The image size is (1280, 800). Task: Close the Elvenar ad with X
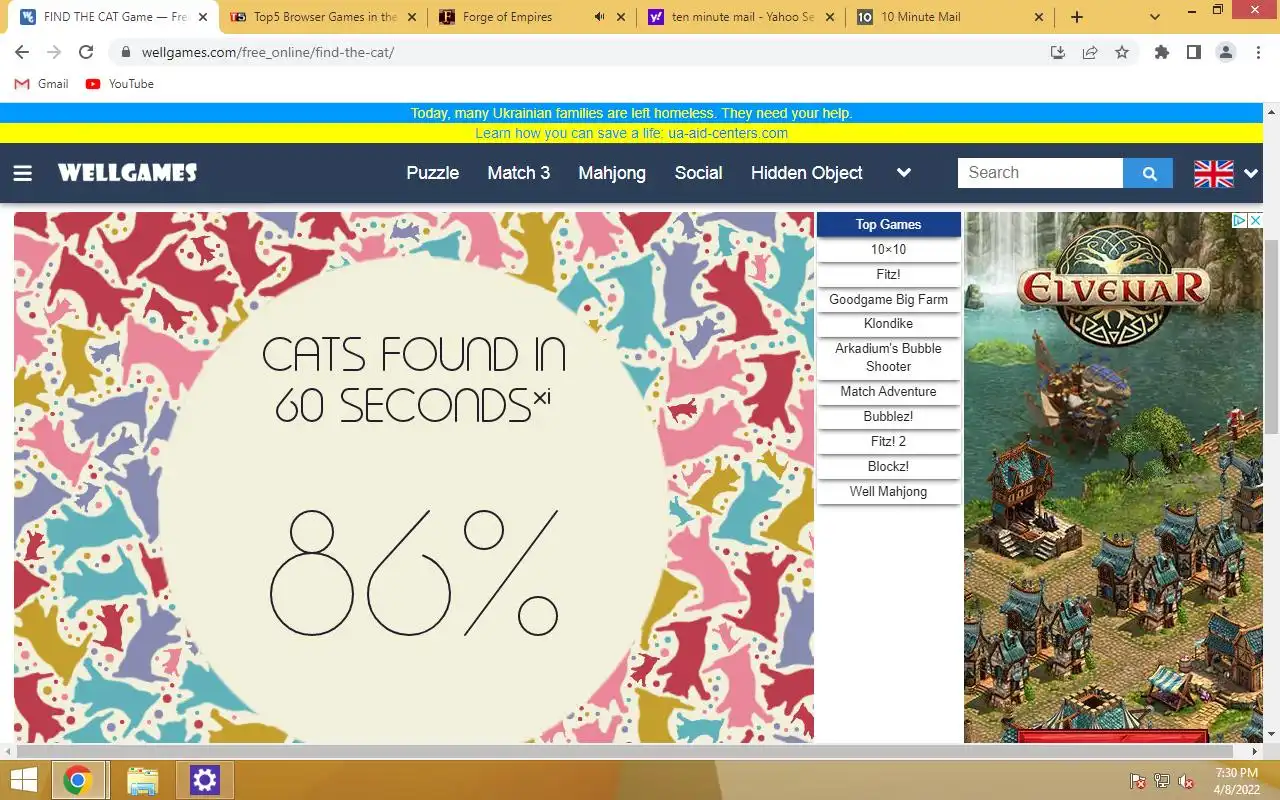pyautogui.click(x=1255, y=220)
